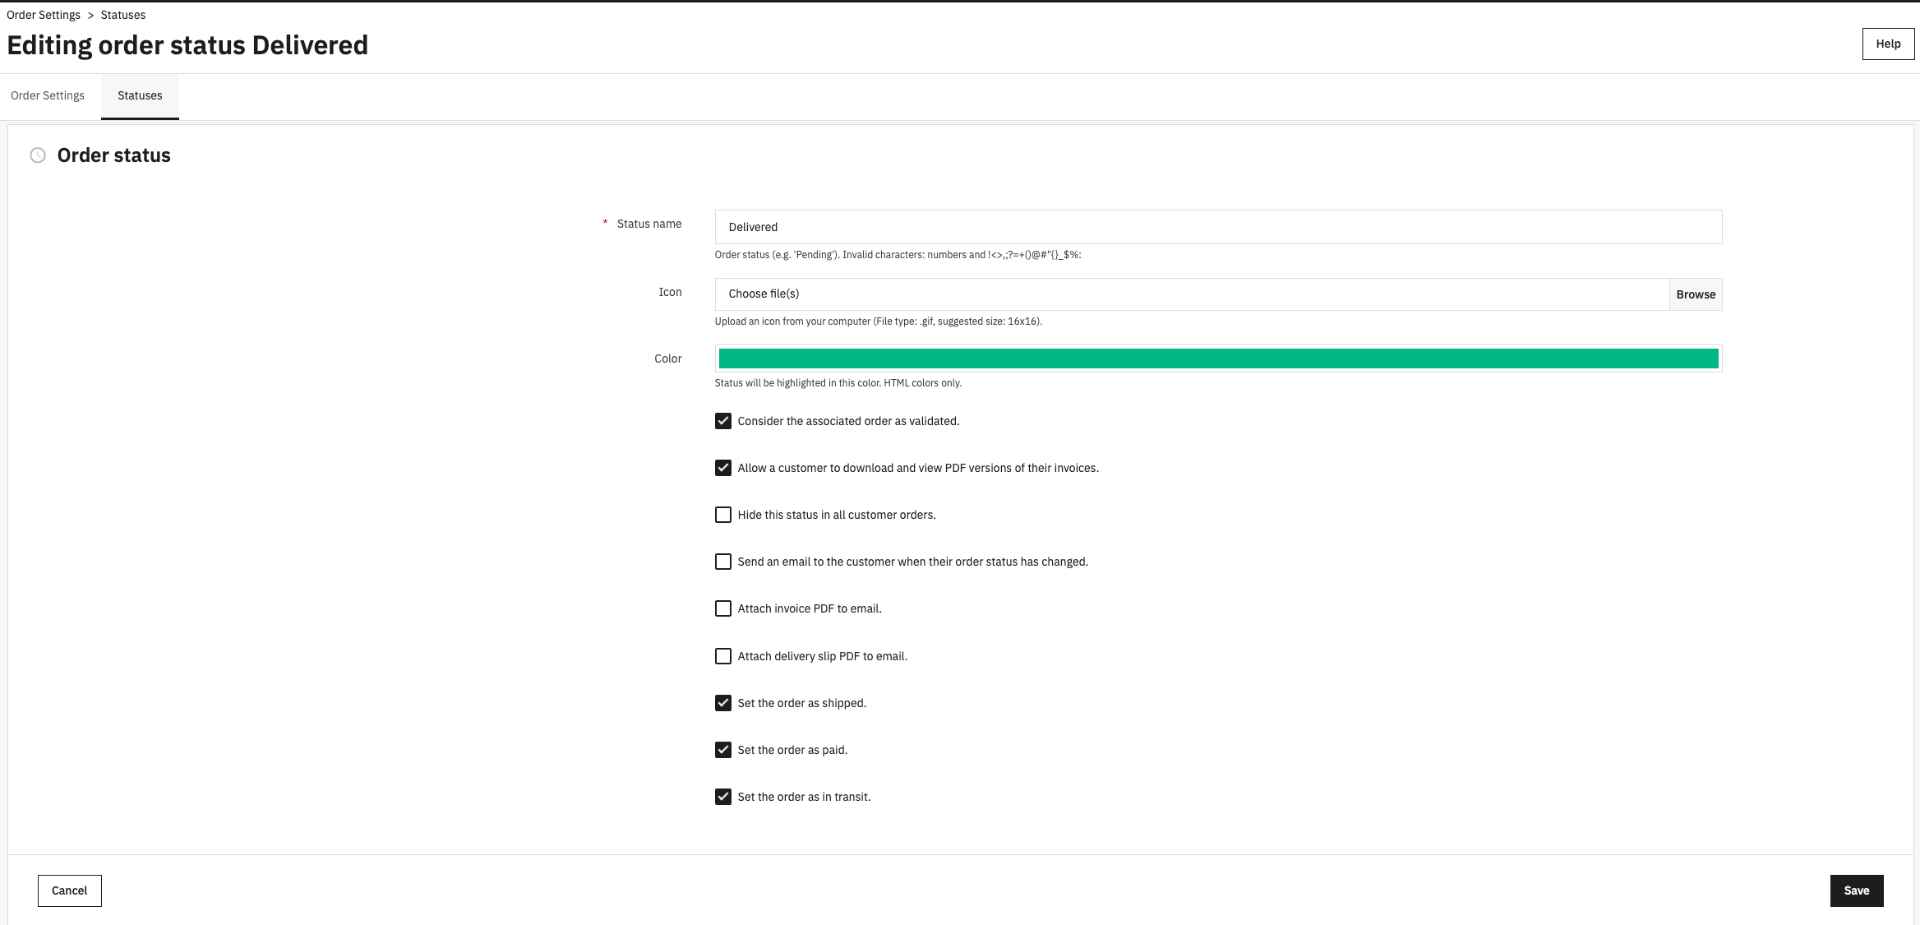This screenshot has height=925, width=1920.
Task: Tick Attach delivery slip PDF to email
Action: [723, 656]
